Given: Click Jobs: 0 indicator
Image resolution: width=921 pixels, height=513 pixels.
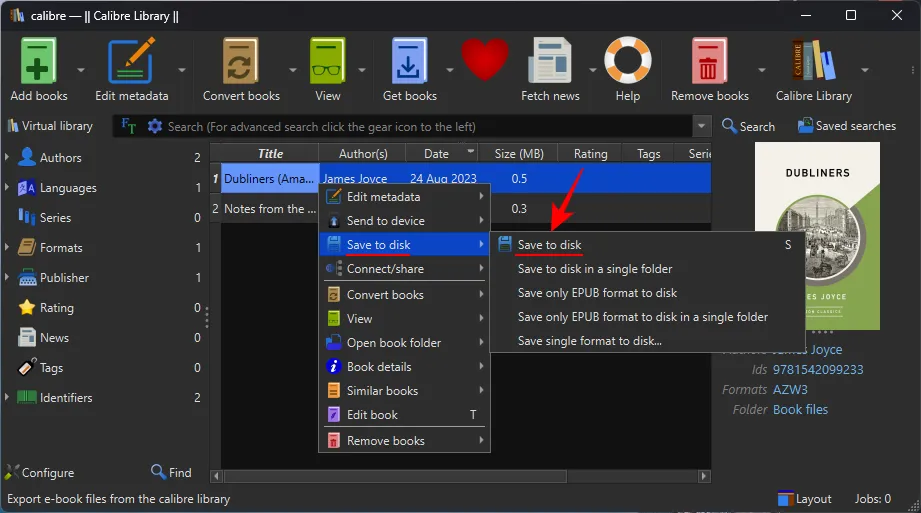Looking at the screenshot, I should tap(872, 499).
